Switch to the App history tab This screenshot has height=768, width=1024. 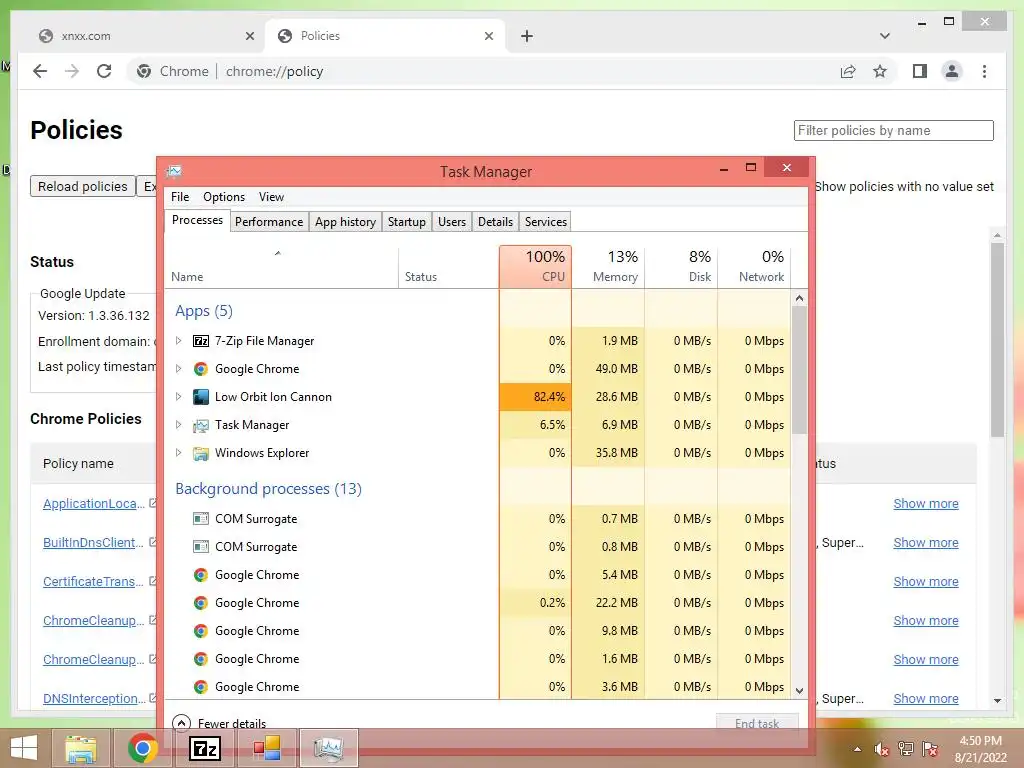(345, 221)
